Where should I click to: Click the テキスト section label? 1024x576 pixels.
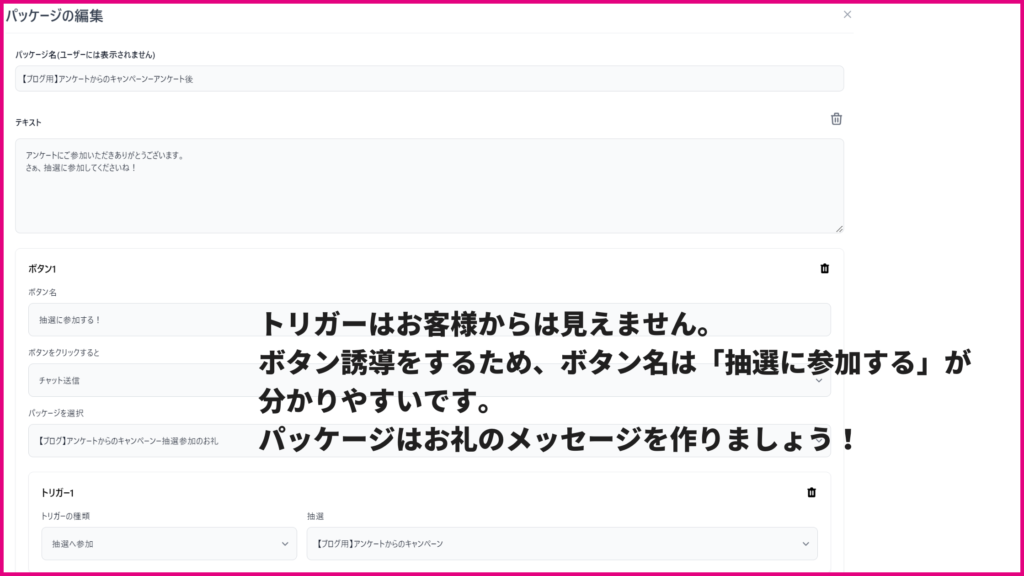[x=28, y=122]
